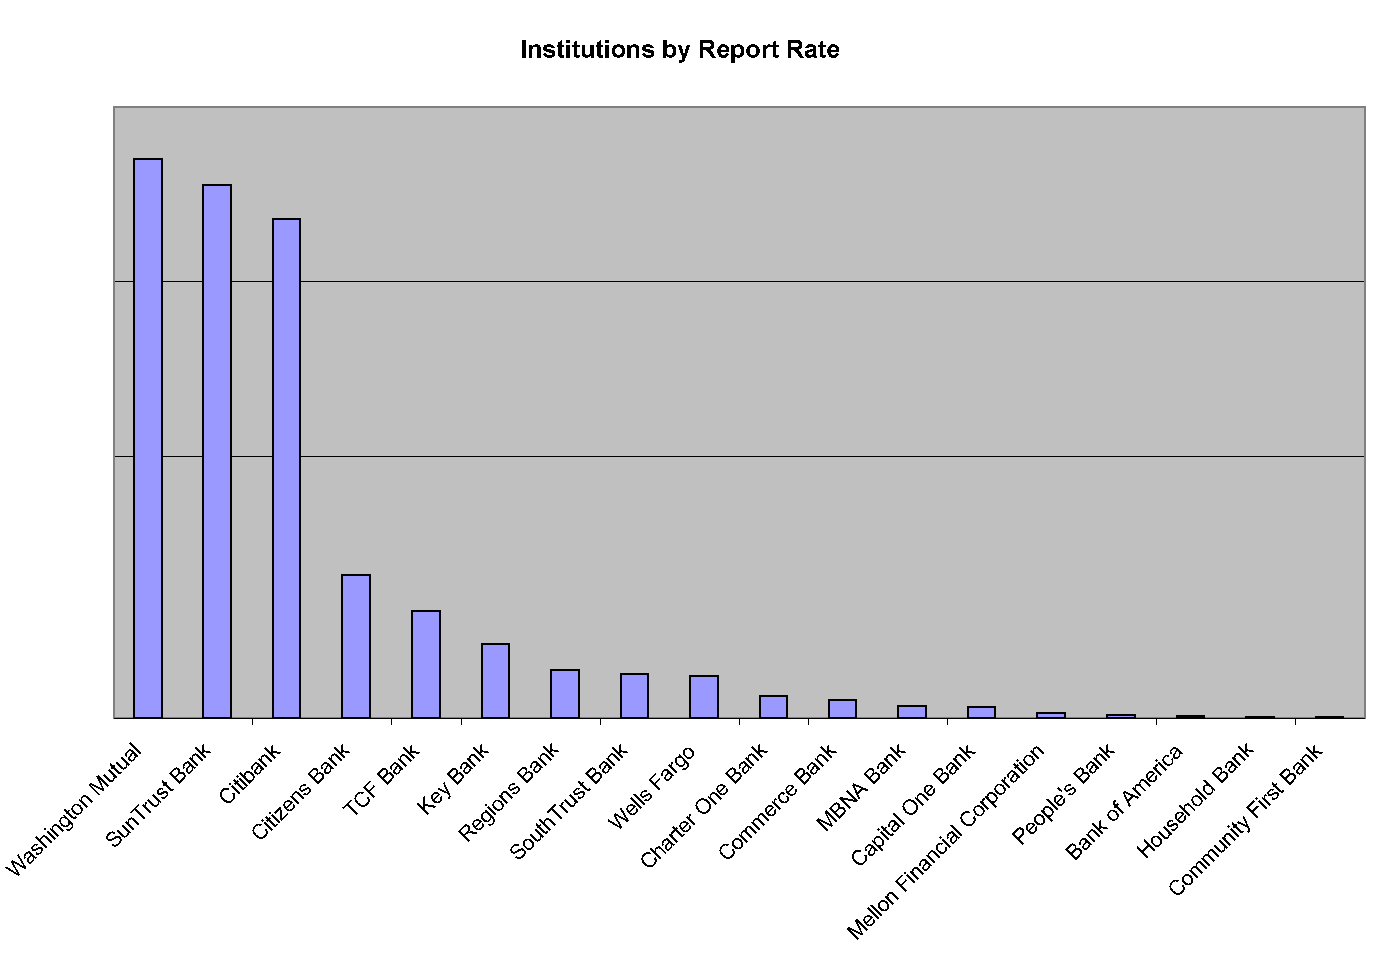Click the TCF Bank bar
The image size is (1398, 963).
click(x=426, y=664)
